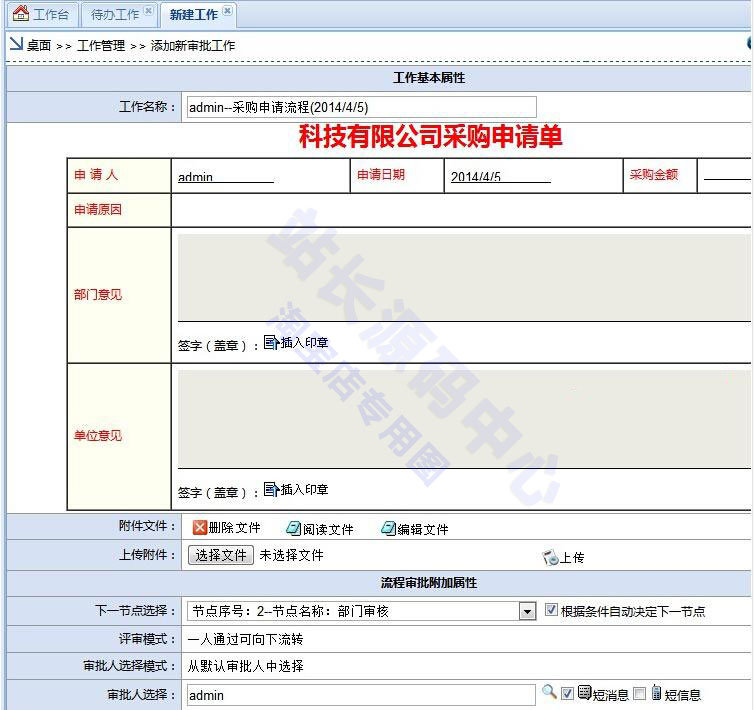Click the 上传 link text
Image resolution: width=754 pixels, height=710 pixels.
[x=573, y=558]
